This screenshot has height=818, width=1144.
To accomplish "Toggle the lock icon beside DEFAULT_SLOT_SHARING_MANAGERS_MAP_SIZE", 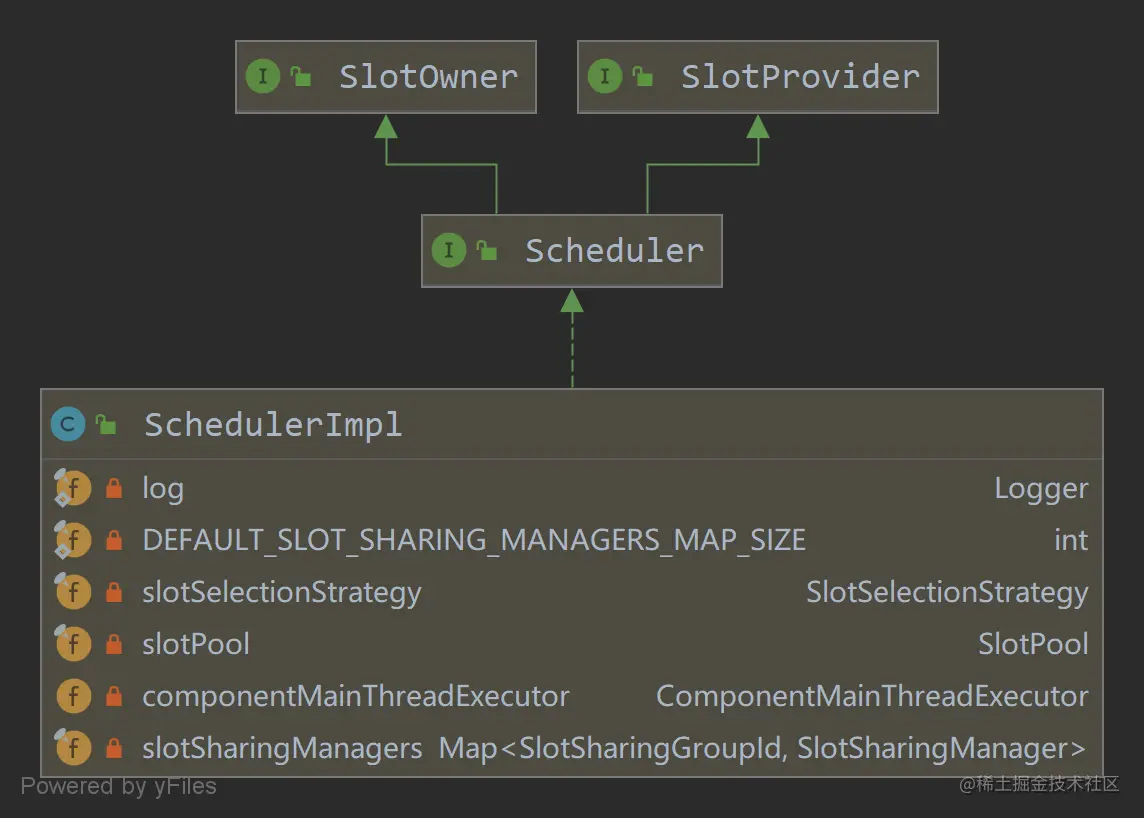I will 113,539.
